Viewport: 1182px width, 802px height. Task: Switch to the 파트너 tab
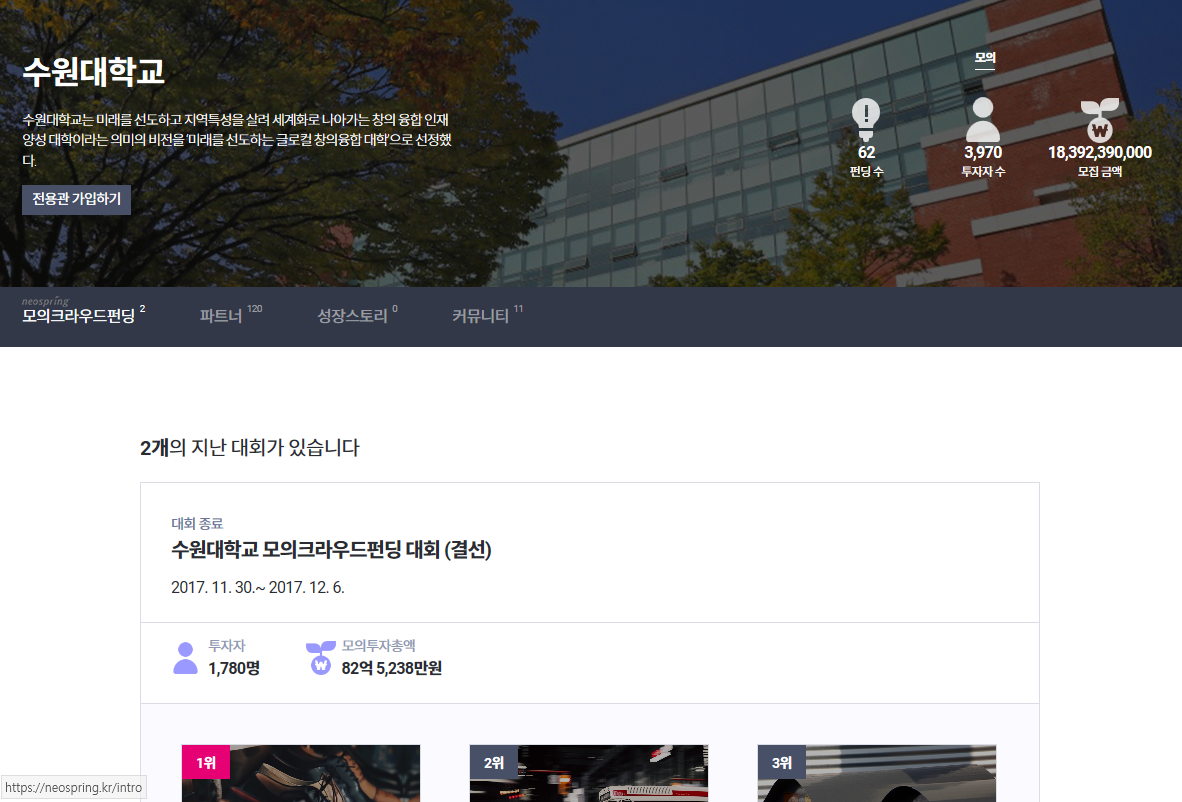(x=221, y=317)
